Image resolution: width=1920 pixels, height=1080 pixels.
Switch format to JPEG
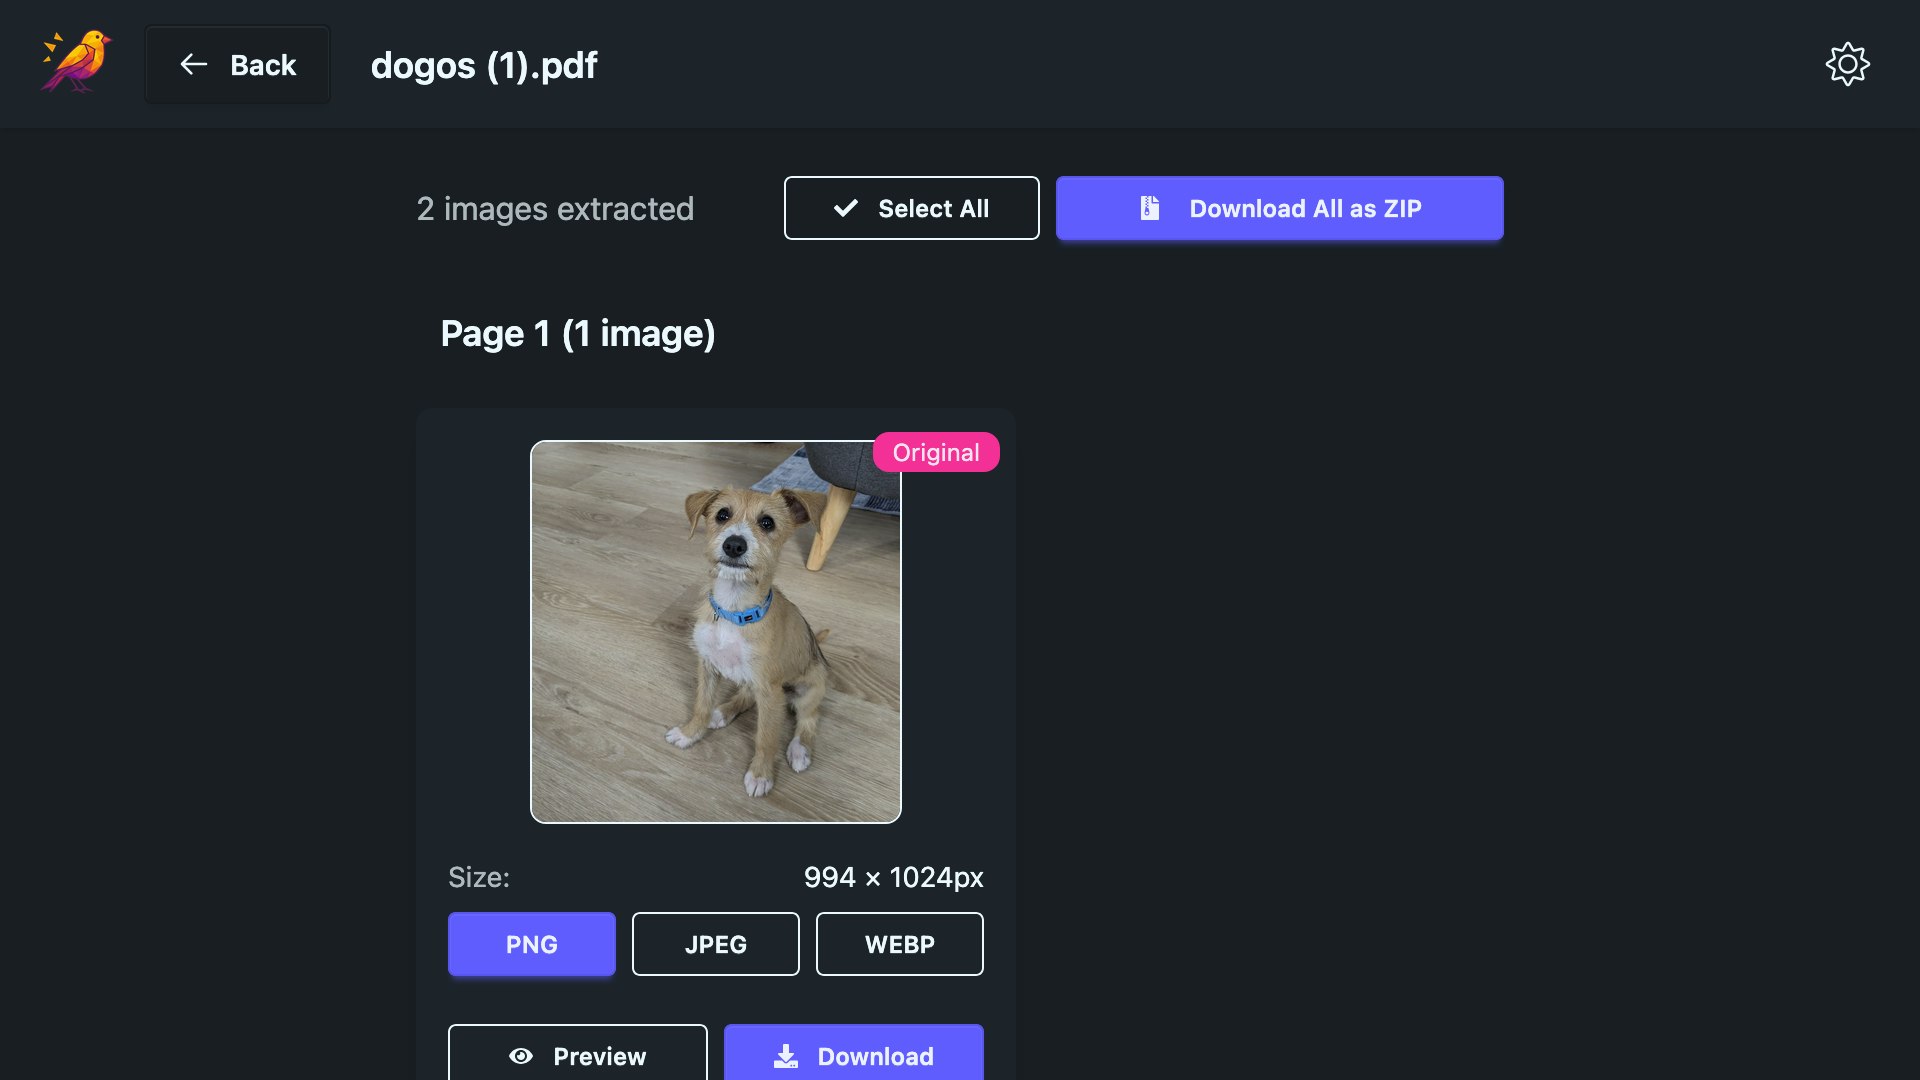tap(715, 944)
